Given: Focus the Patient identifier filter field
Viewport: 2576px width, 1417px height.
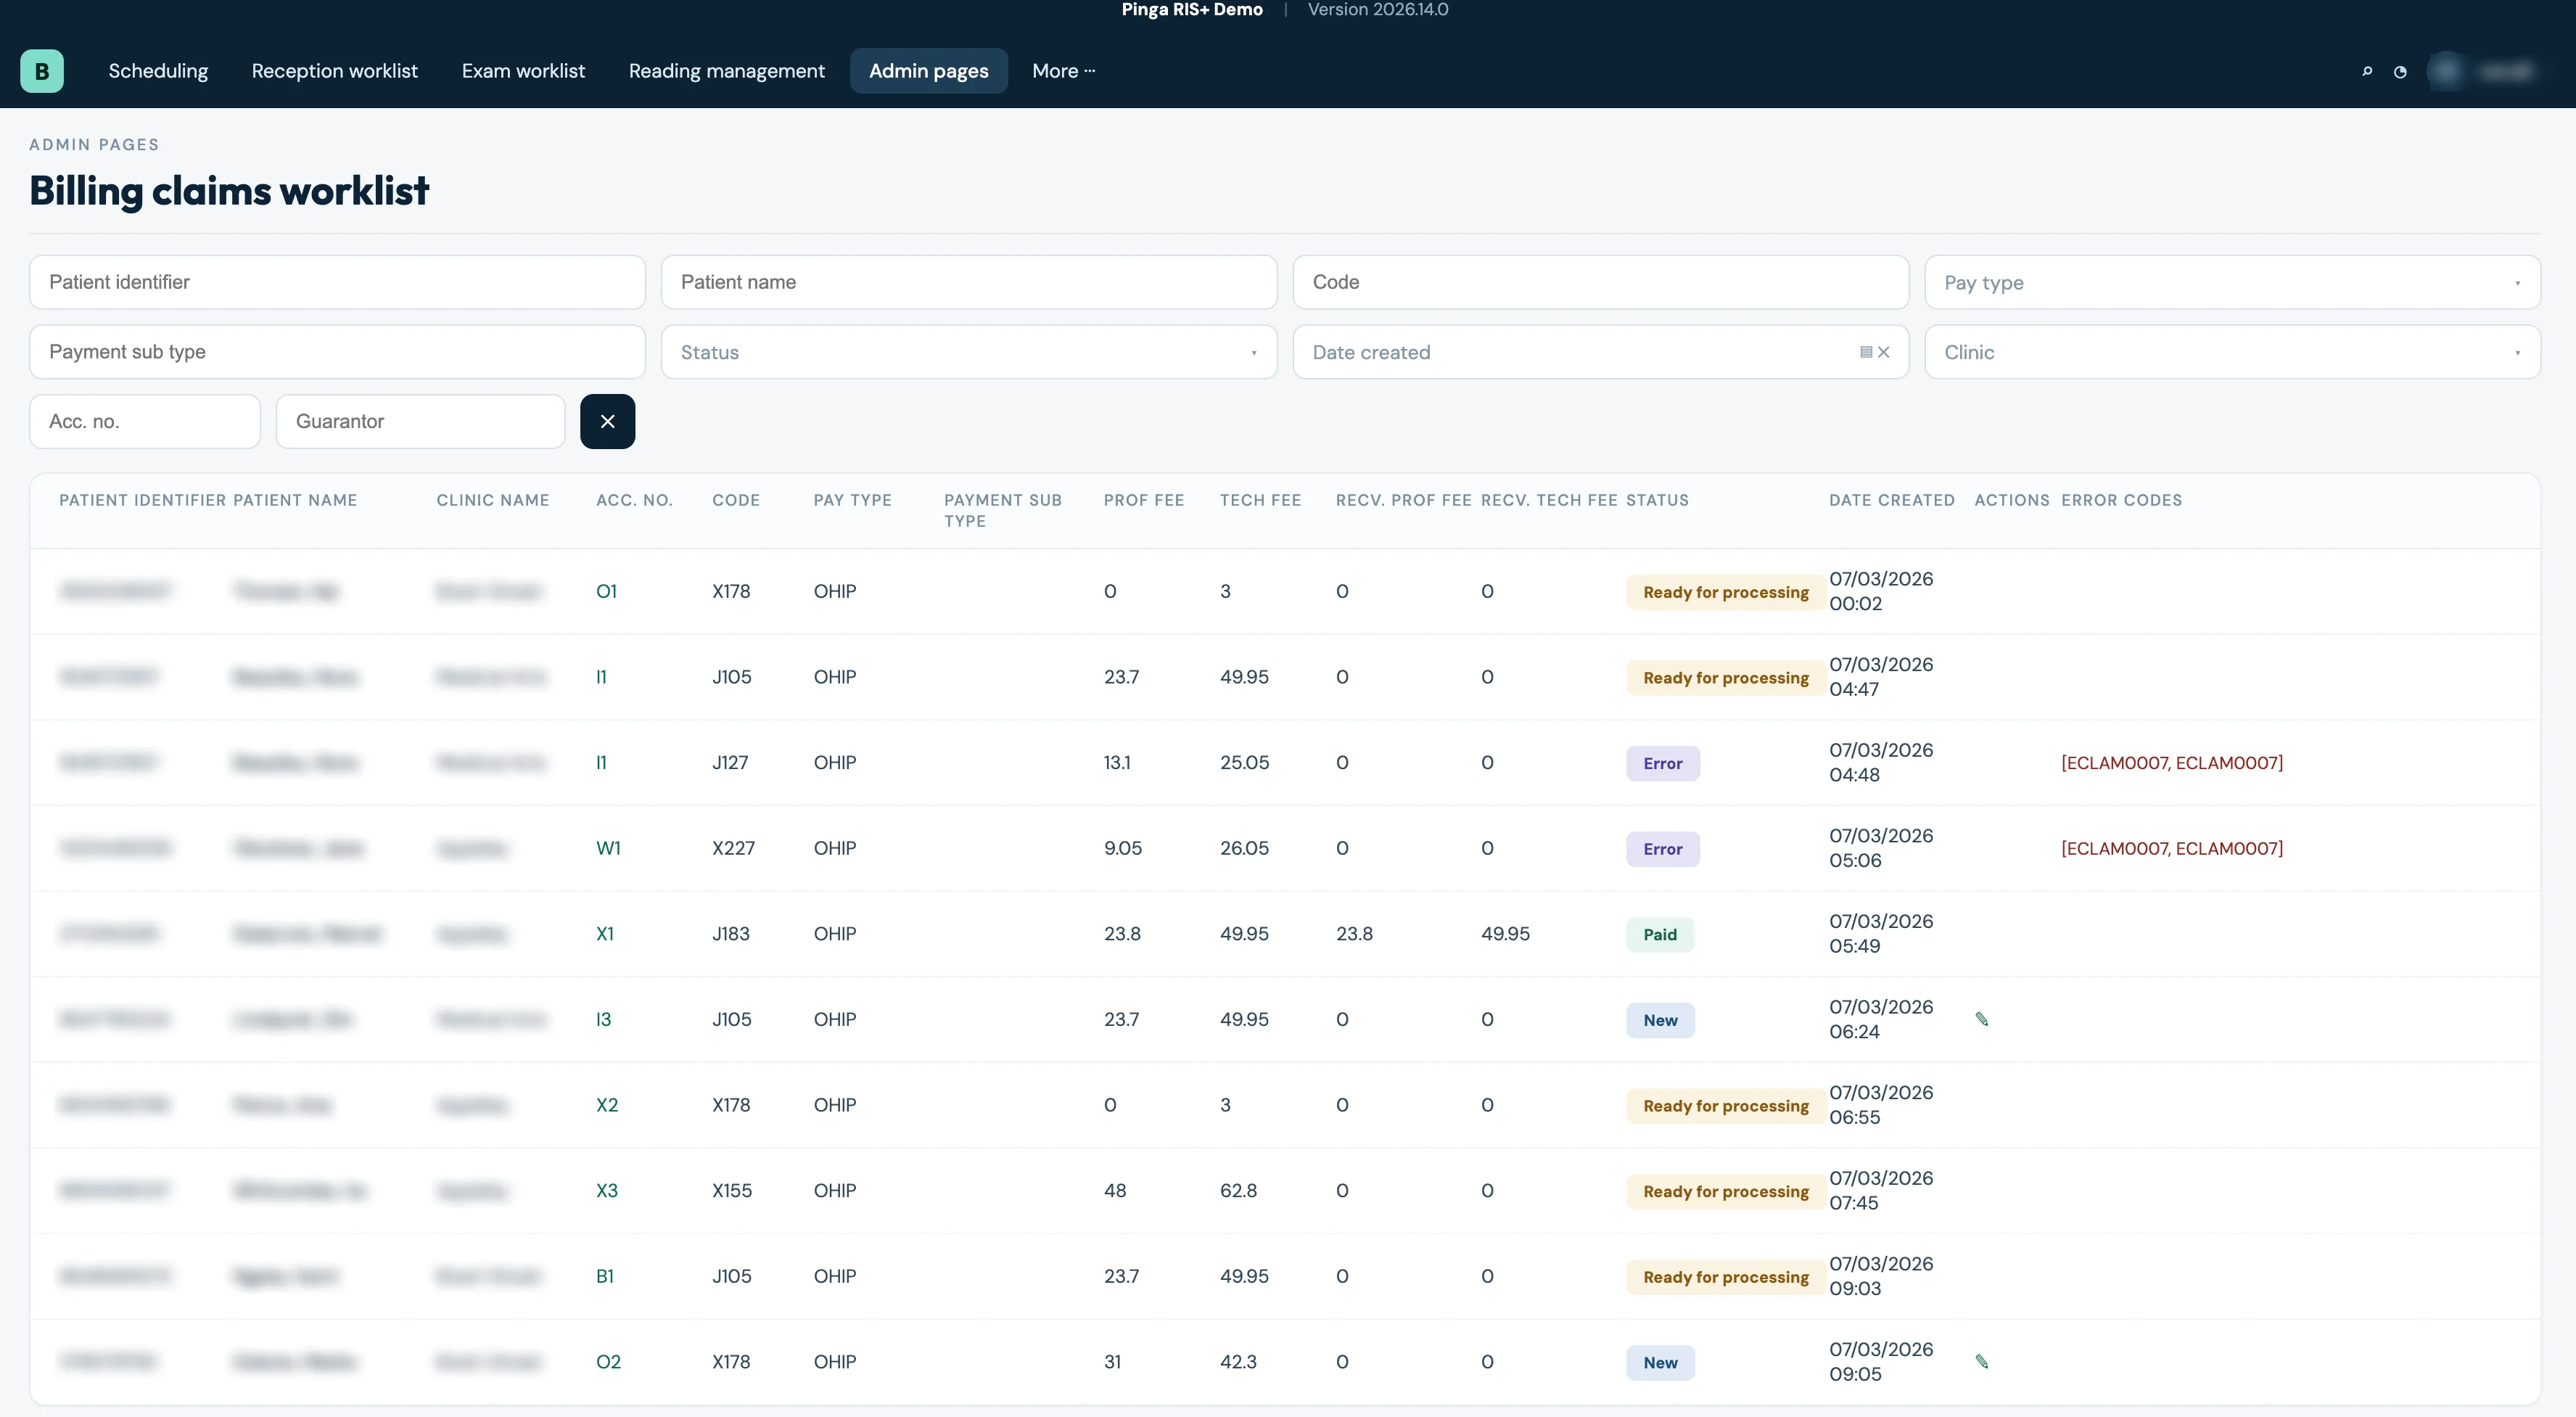Looking at the screenshot, I should tap(337, 282).
